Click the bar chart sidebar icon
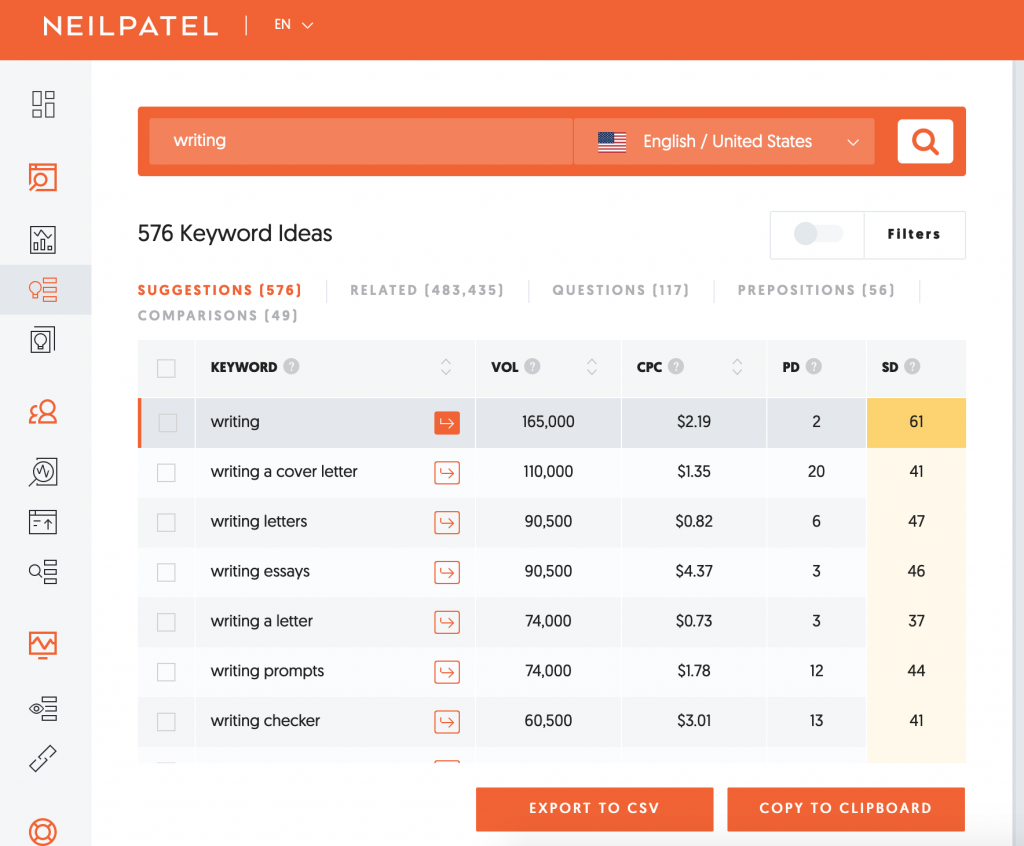Image resolution: width=1024 pixels, height=846 pixels. (43, 239)
